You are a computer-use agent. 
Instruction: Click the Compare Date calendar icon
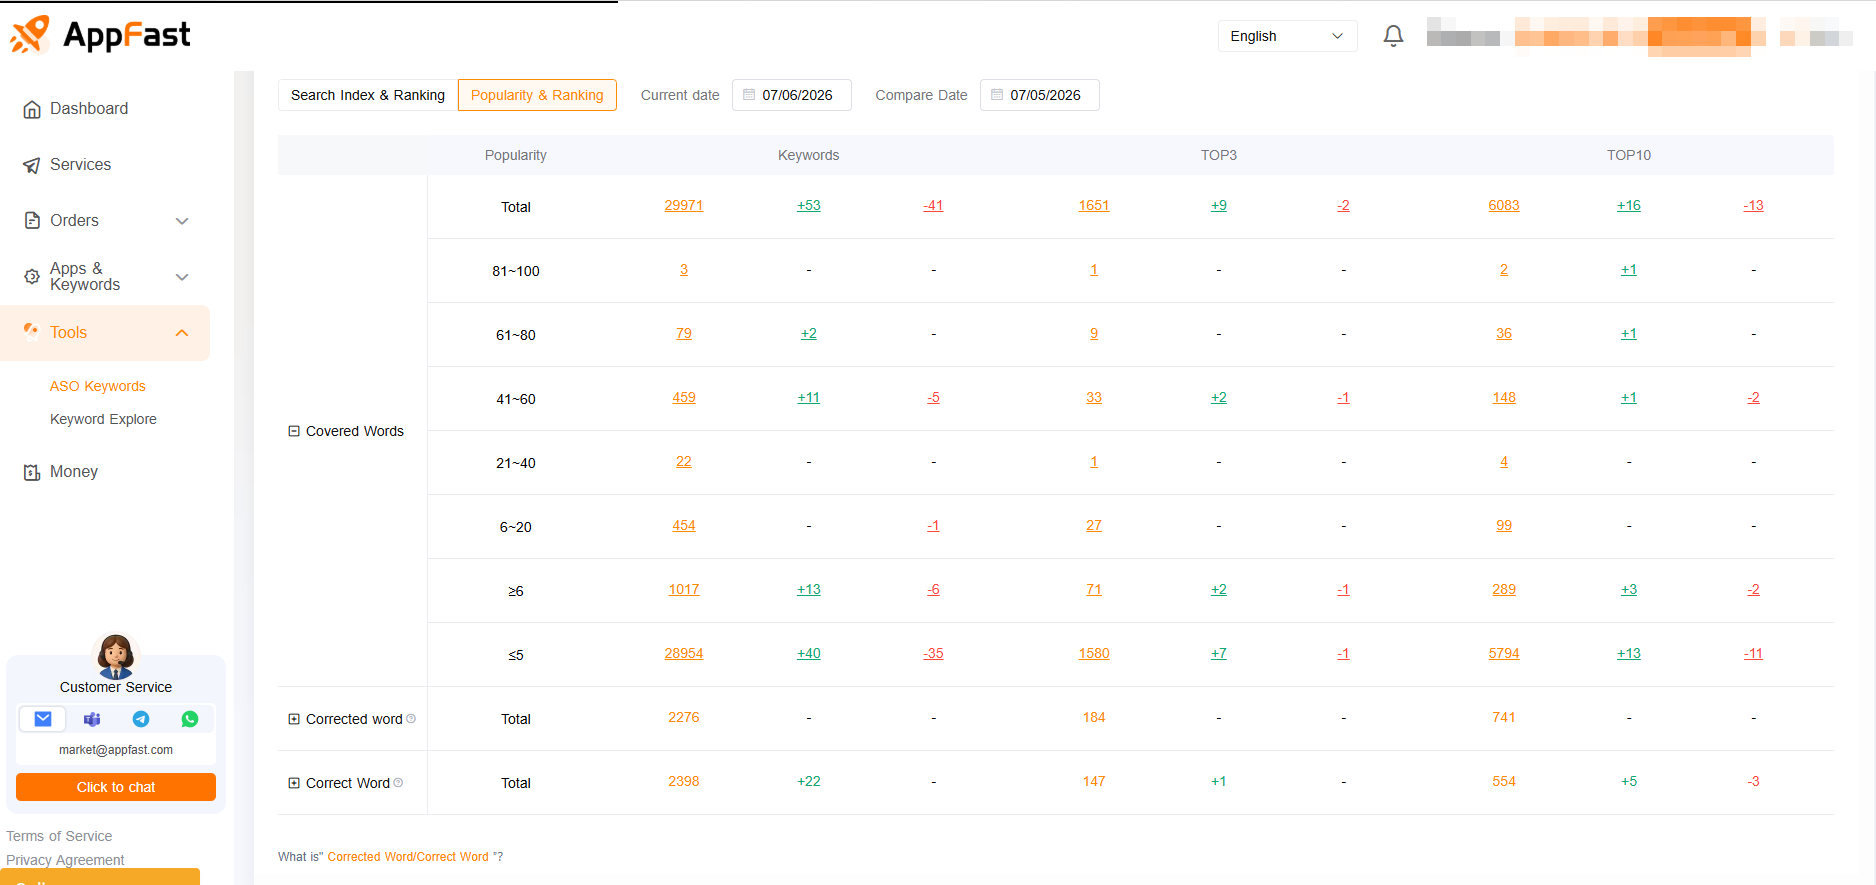click(x=997, y=95)
